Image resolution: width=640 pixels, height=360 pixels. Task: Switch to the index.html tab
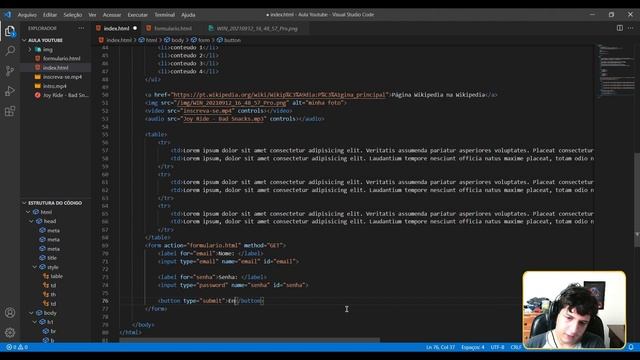click(116, 29)
